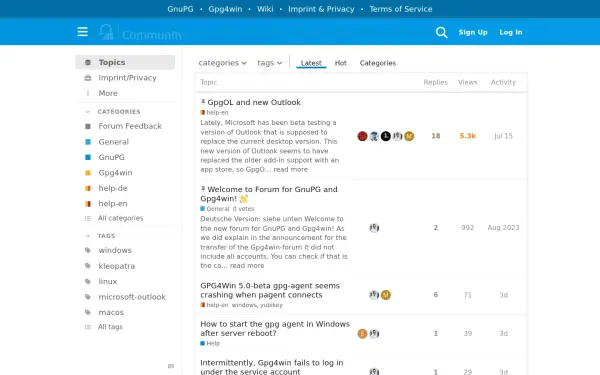Click gold M avatar in GpgOL topic
The height and width of the screenshot is (375, 600).
click(x=409, y=136)
